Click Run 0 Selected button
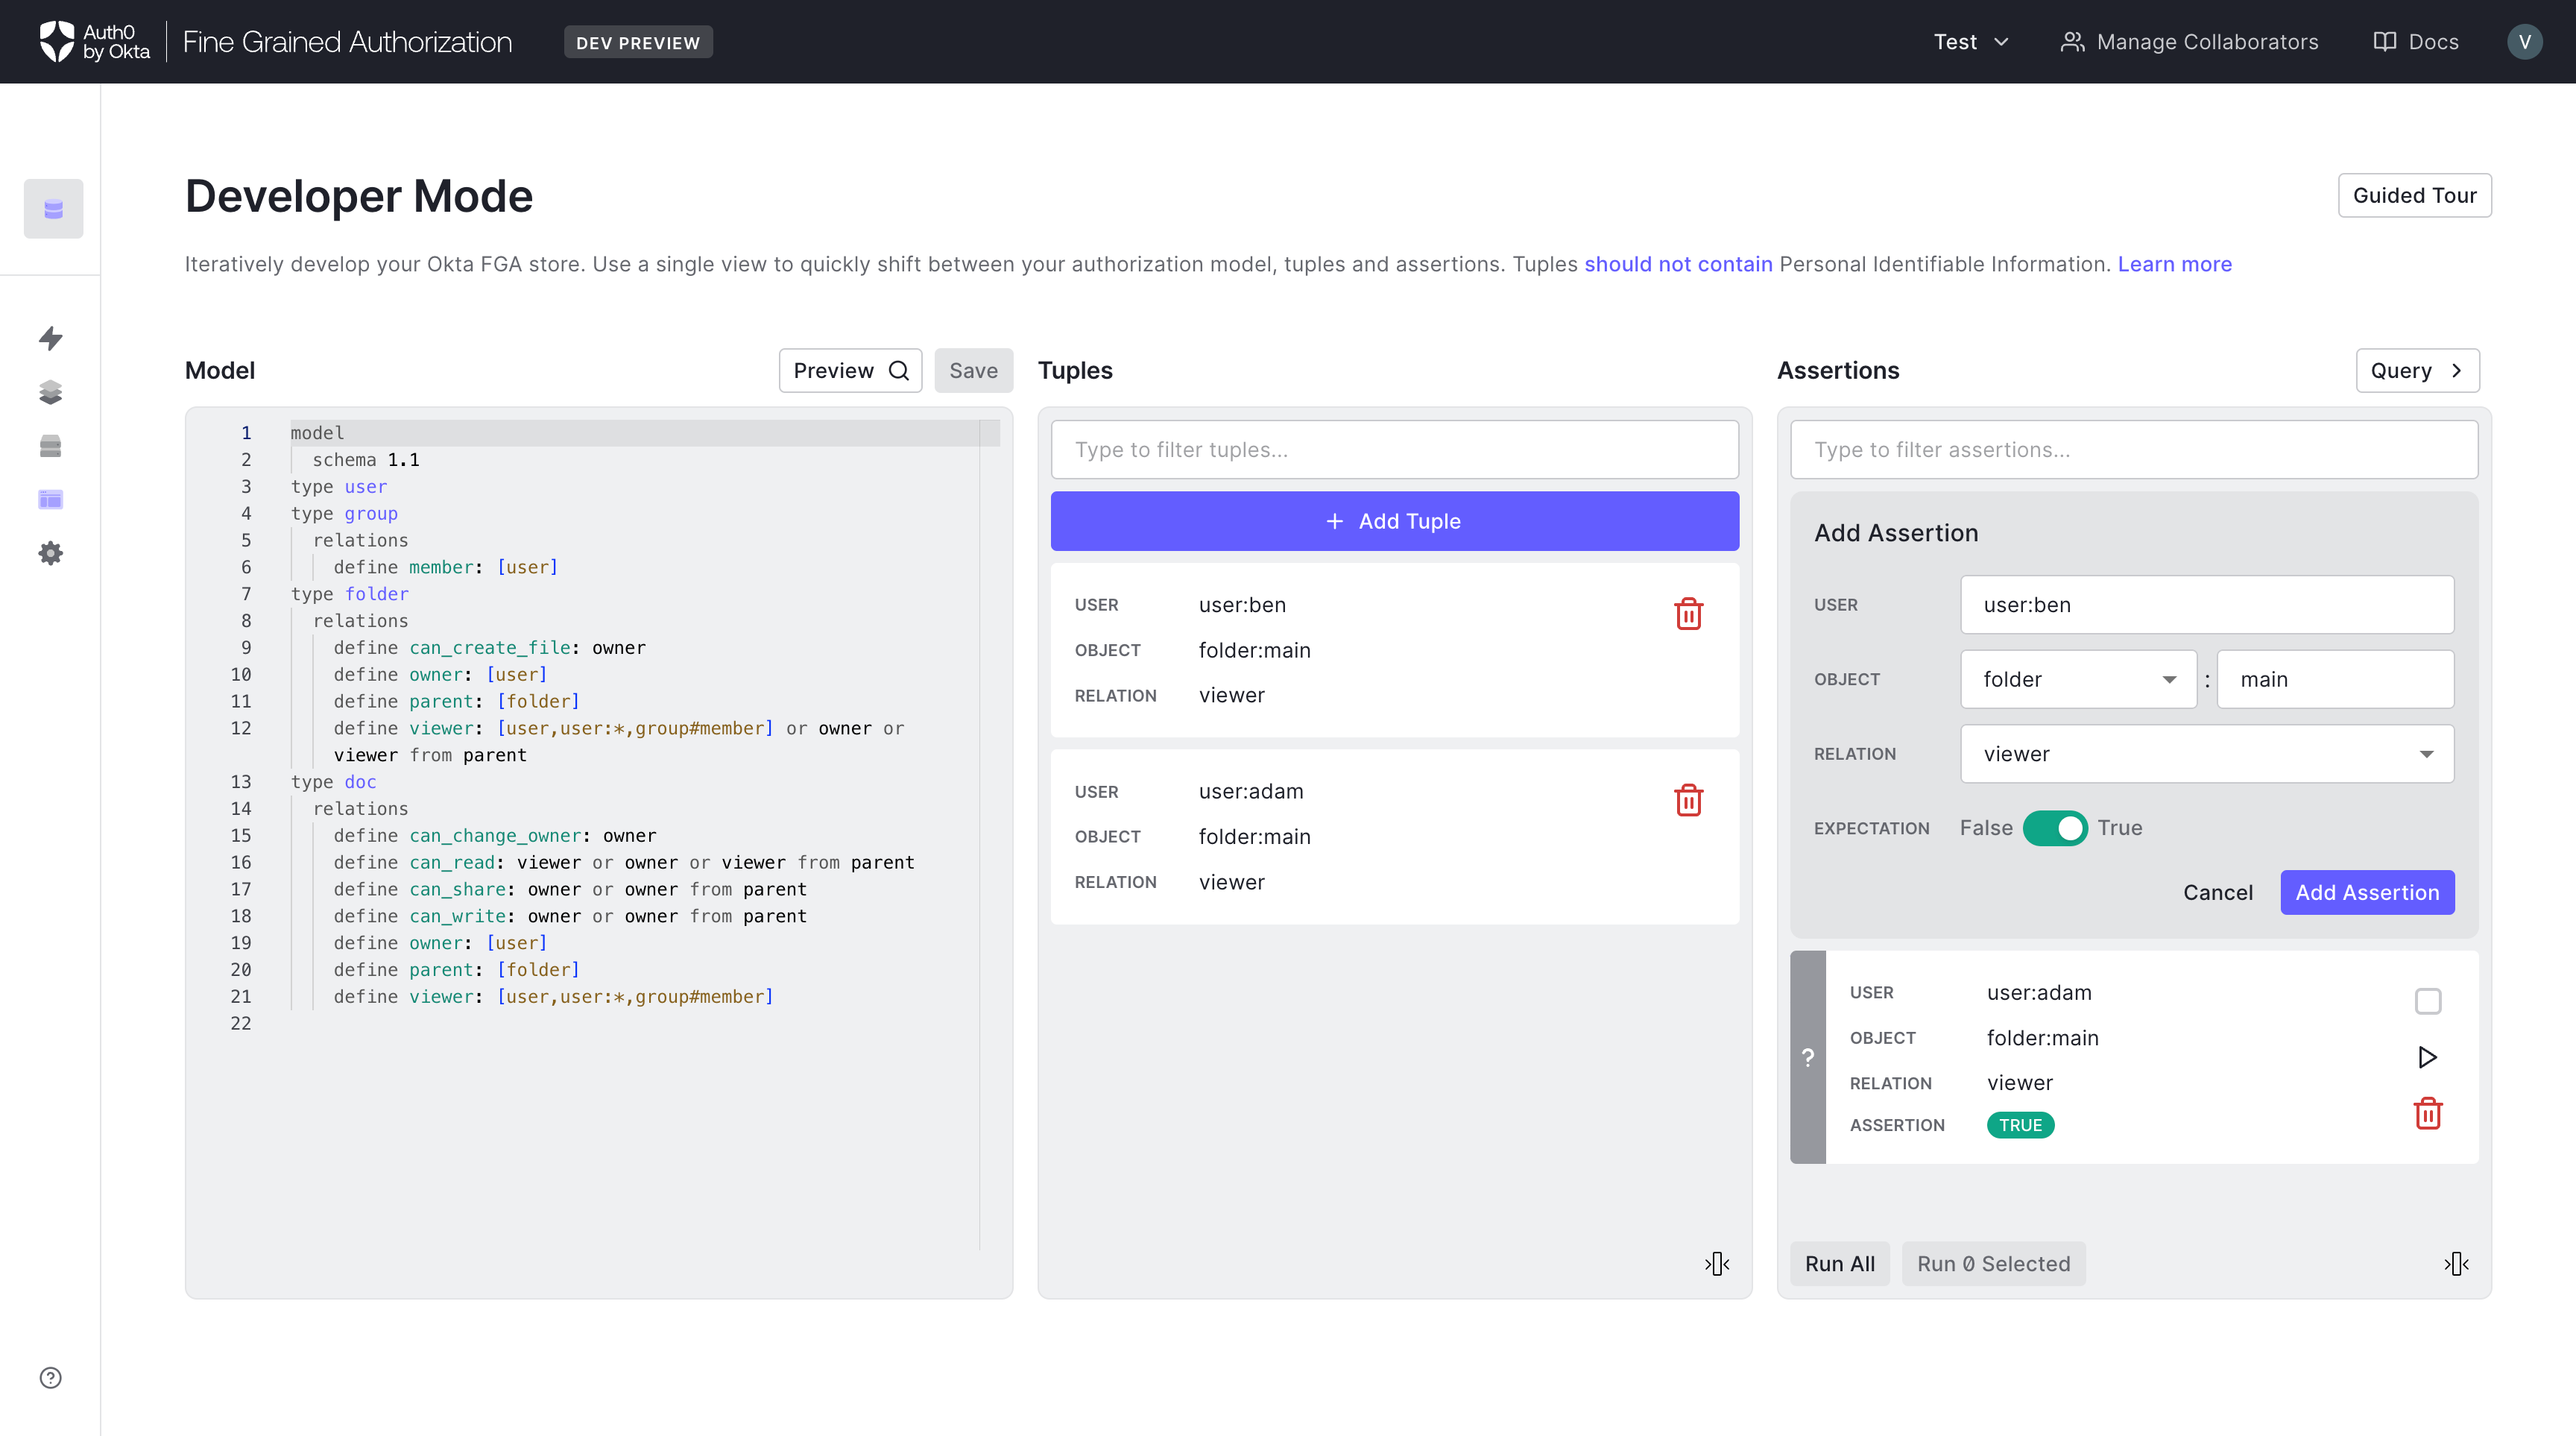 tap(1993, 1263)
